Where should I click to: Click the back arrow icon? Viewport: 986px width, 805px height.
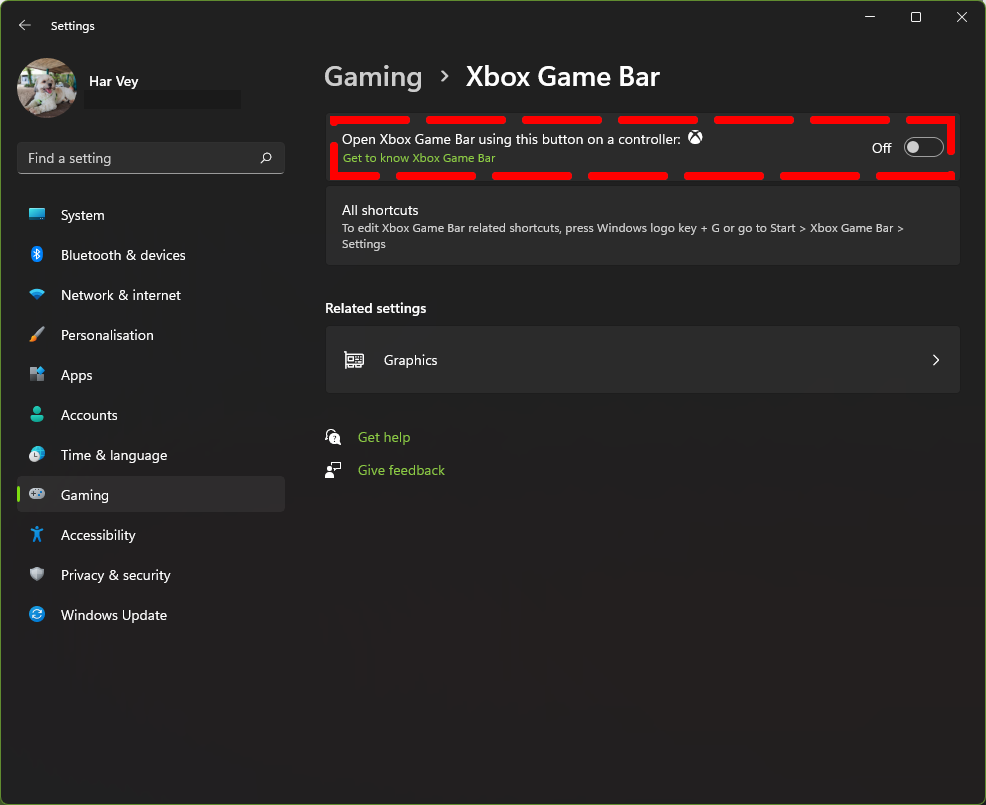25,25
